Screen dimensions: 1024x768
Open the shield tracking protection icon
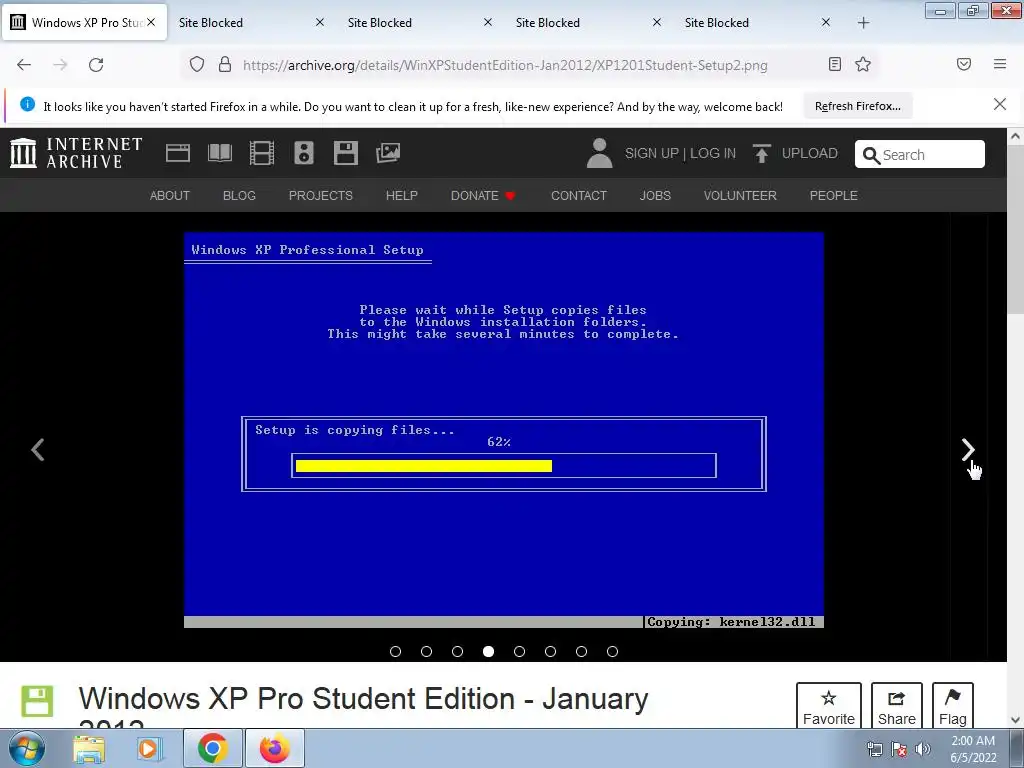197,65
